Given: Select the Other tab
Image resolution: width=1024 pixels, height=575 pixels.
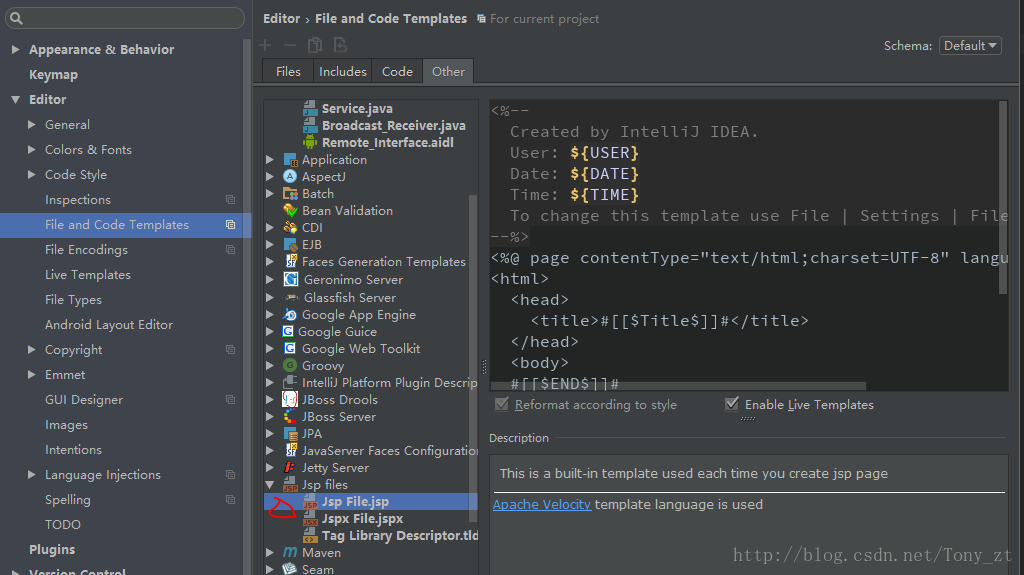Looking at the screenshot, I should coord(448,71).
